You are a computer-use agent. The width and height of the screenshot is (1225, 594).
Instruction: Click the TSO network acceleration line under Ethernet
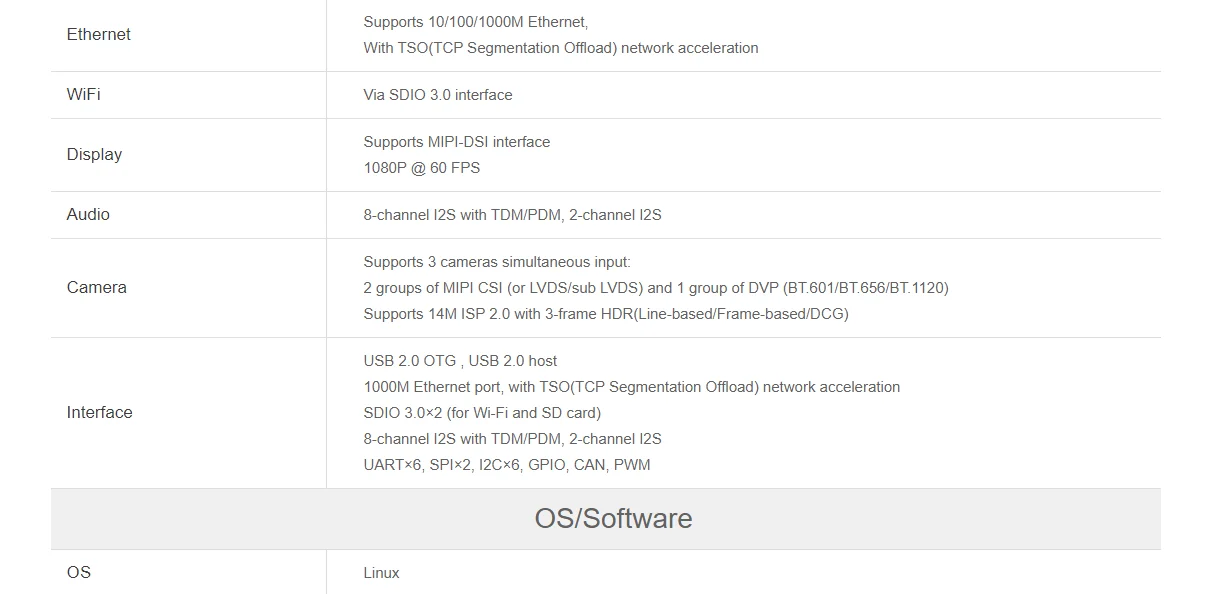pyautogui.click(x=560, y=48)
